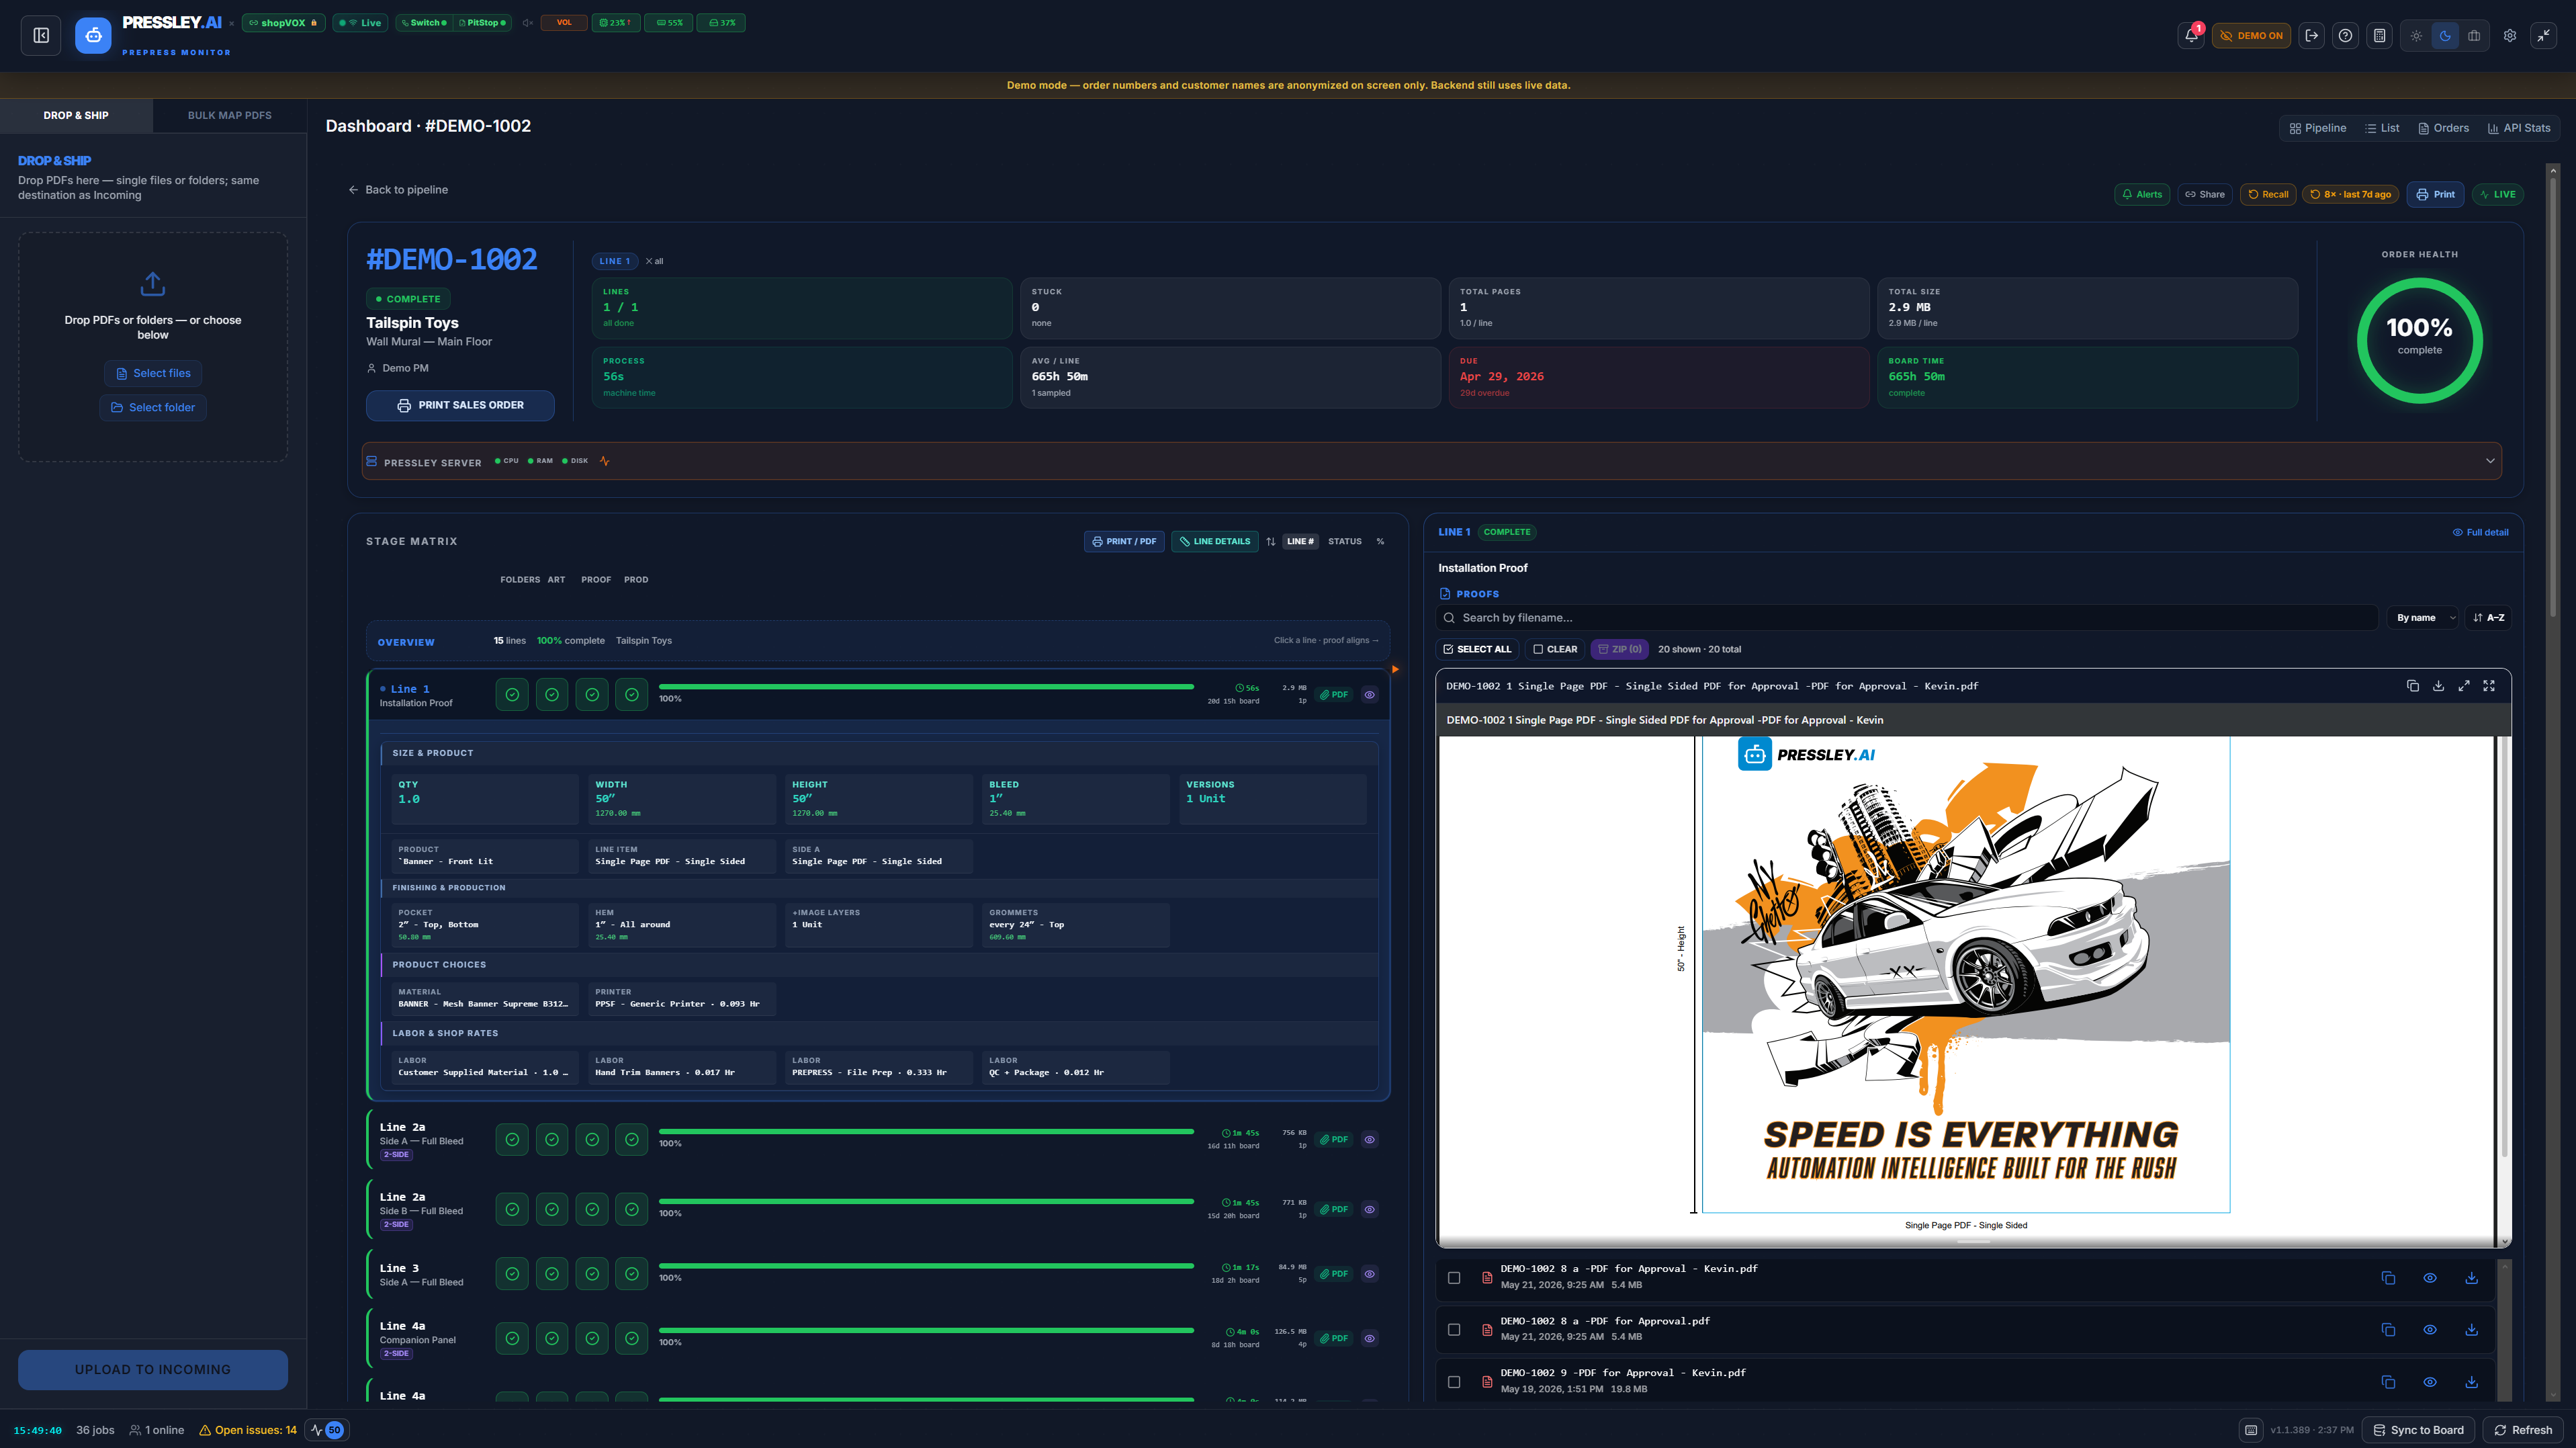Toggle the sort direction arrows in Stage Matrix
The height and width of the screenshot is (1448, 2576).
pyautogui.click(x=1270, y=541)
